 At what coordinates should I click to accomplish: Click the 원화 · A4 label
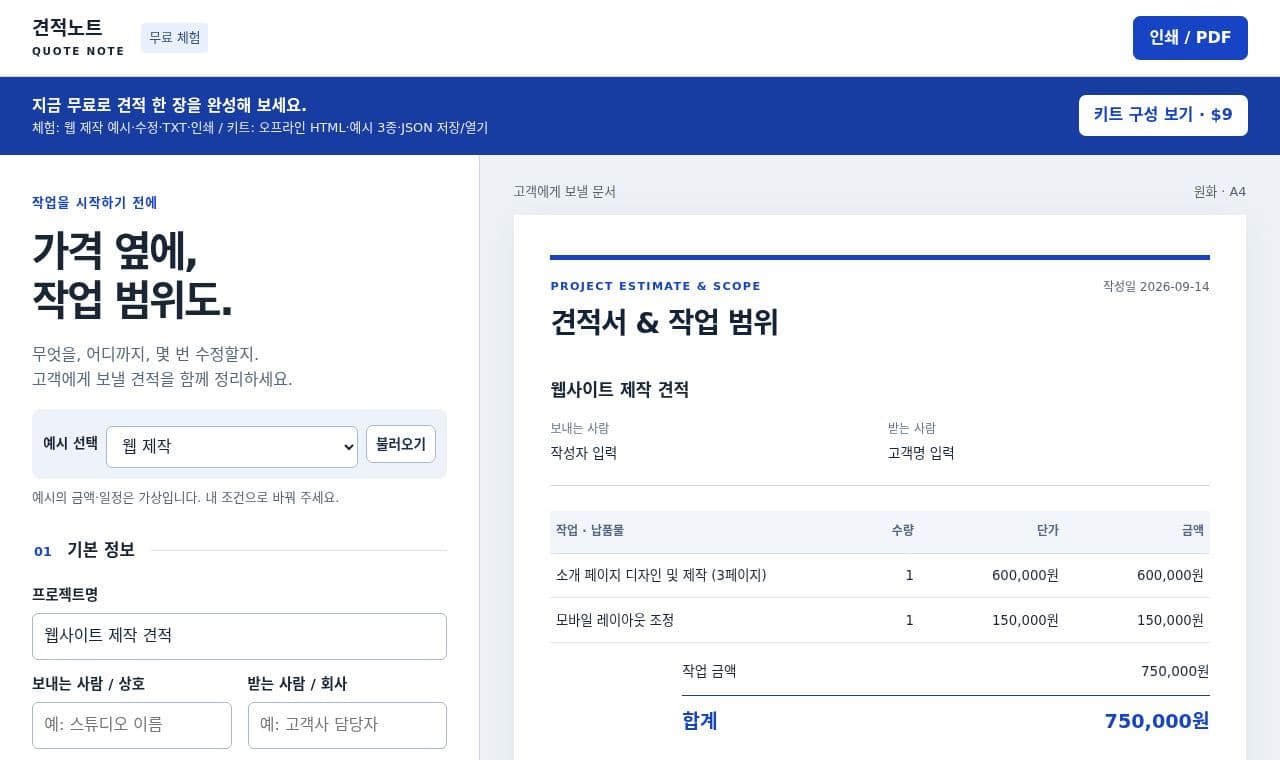tap(1220, 192)
